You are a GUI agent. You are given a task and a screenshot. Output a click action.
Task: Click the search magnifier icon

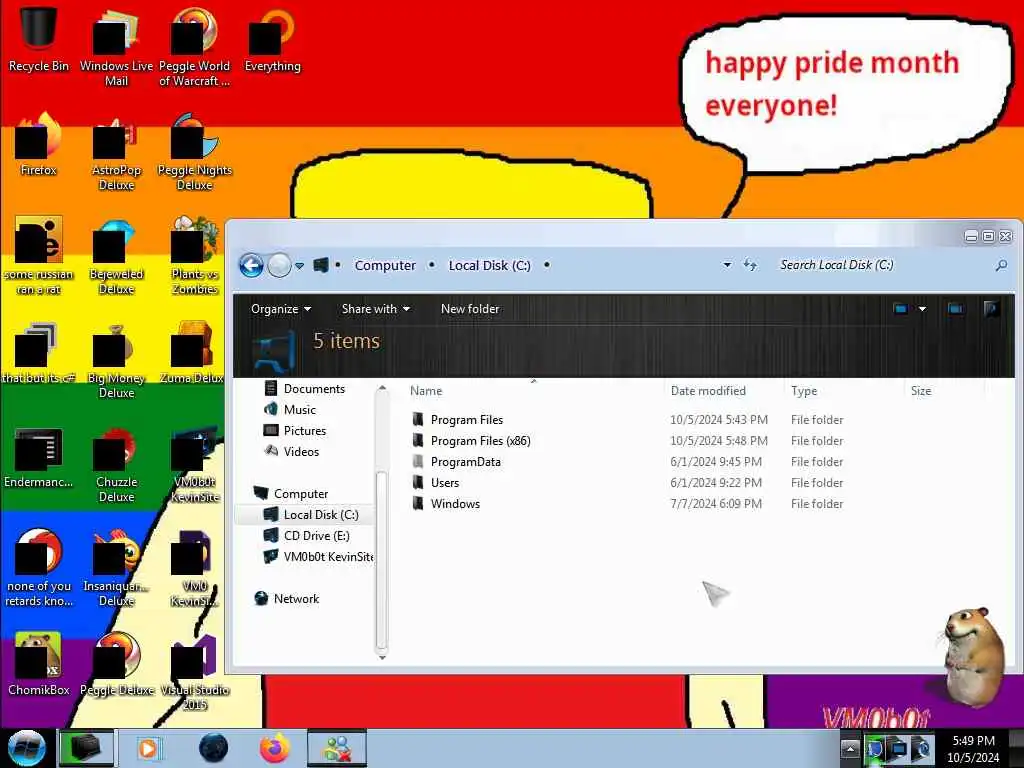pos(1001,265)
